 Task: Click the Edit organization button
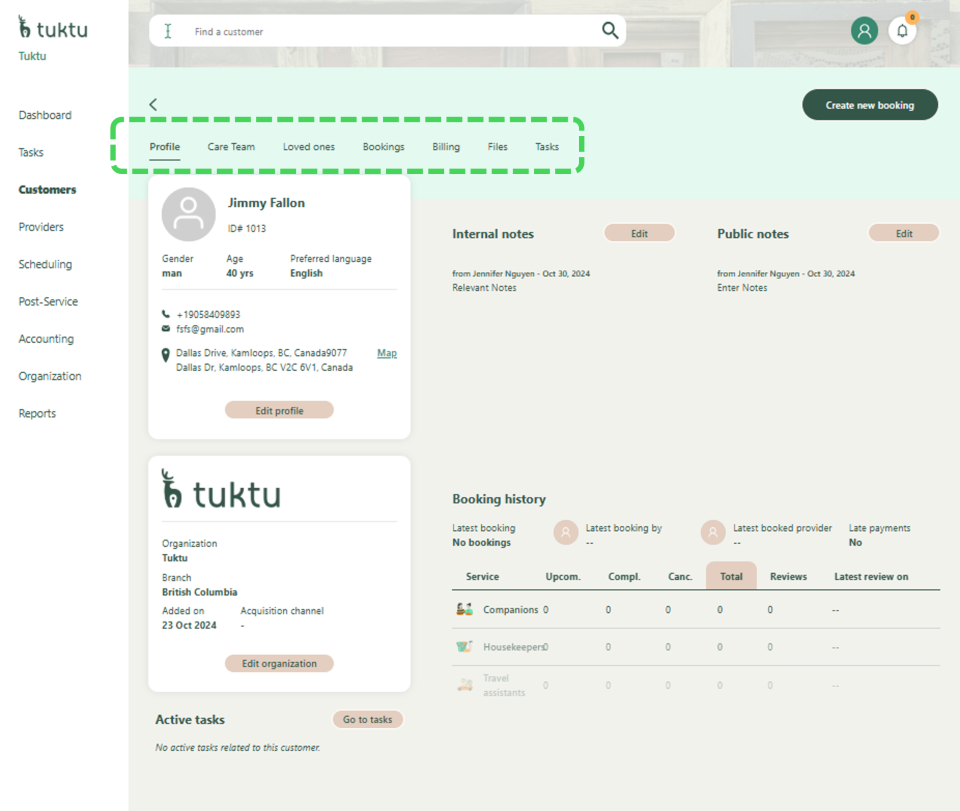tap(279, 663)
